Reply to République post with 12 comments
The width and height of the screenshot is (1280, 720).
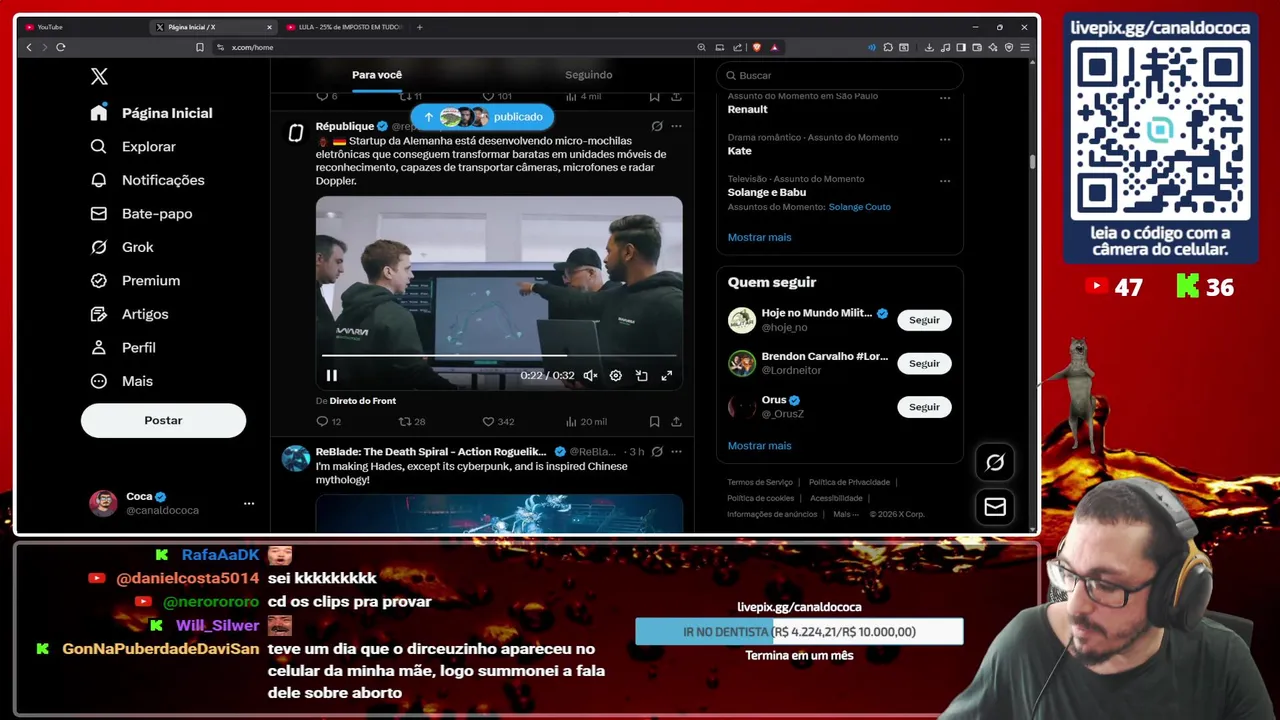coord(328,422)
